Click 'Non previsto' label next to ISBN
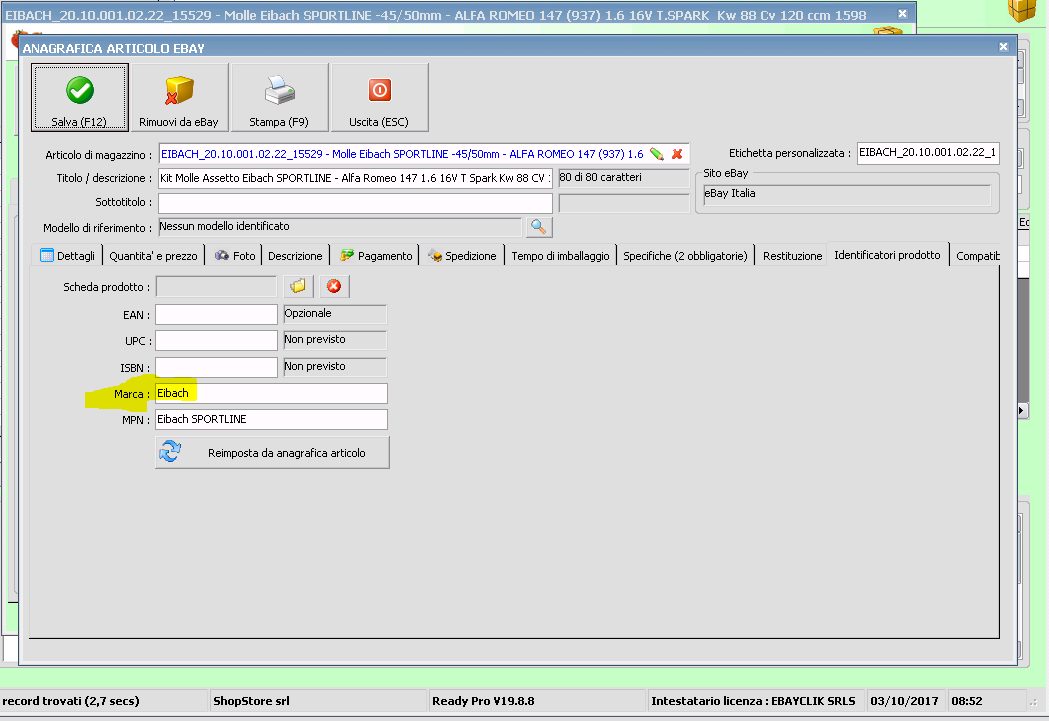 [335, 367]
